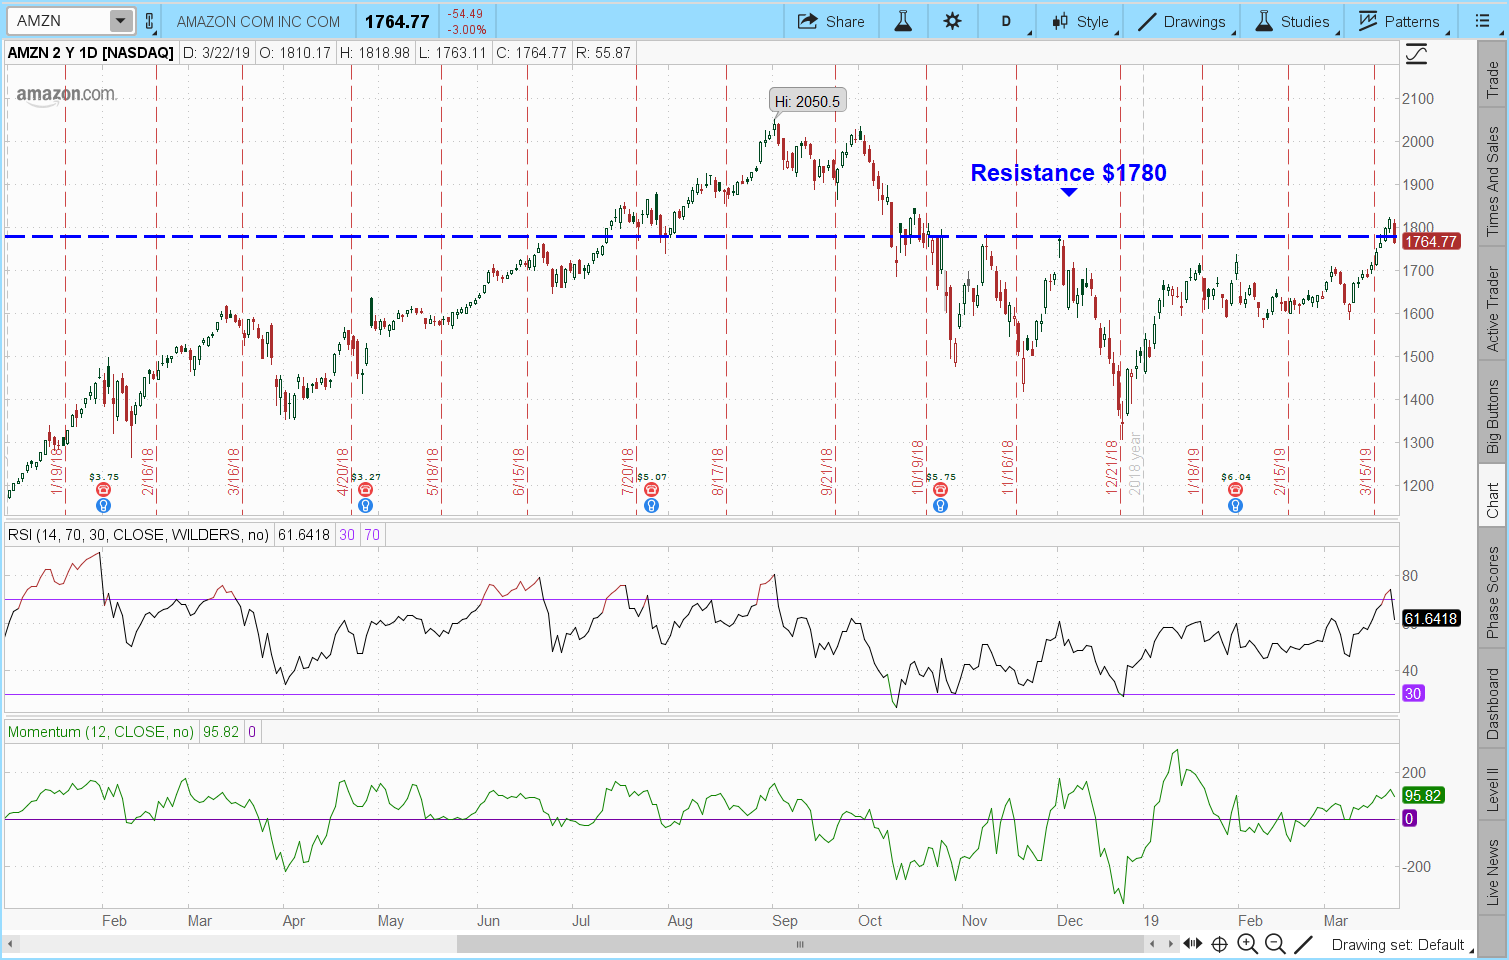
Task: Open the Times And Sales sidebar tab
Action: pos(1492,181)
